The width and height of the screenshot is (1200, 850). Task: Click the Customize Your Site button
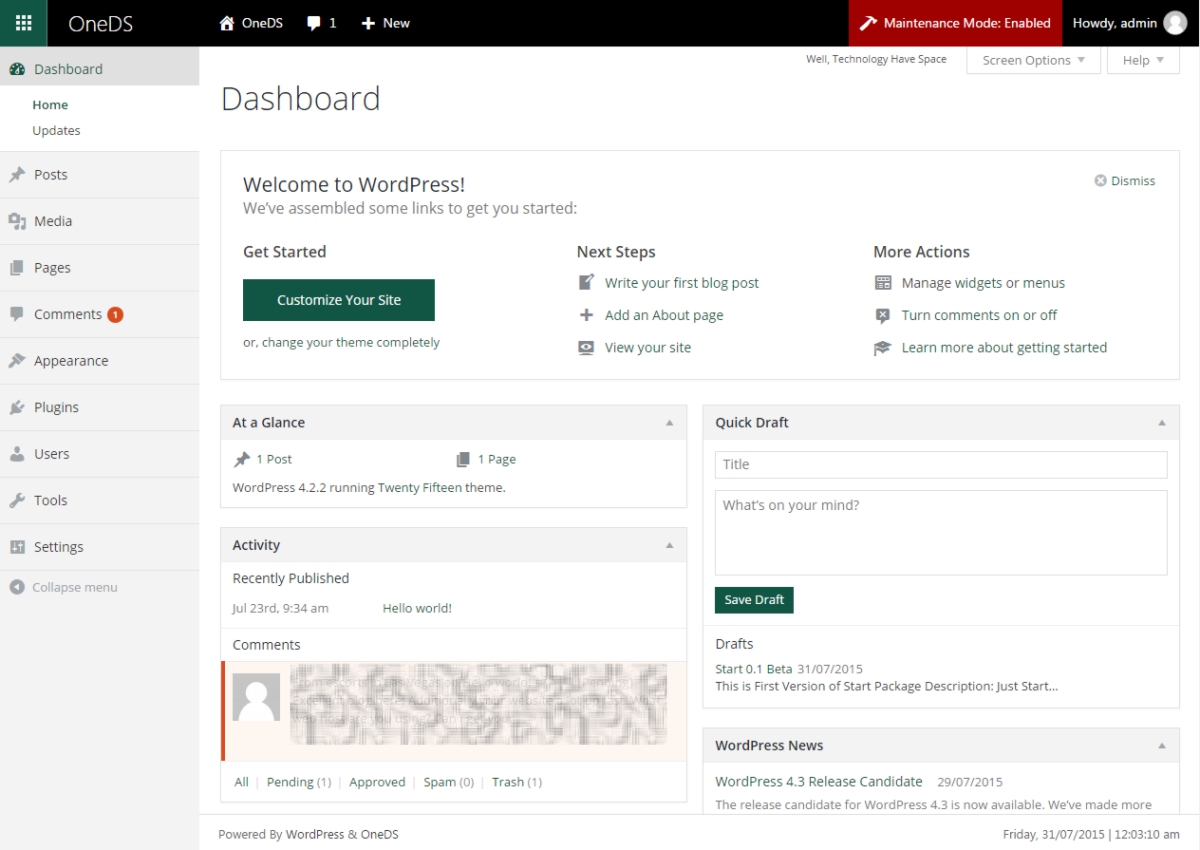point(339,300)
